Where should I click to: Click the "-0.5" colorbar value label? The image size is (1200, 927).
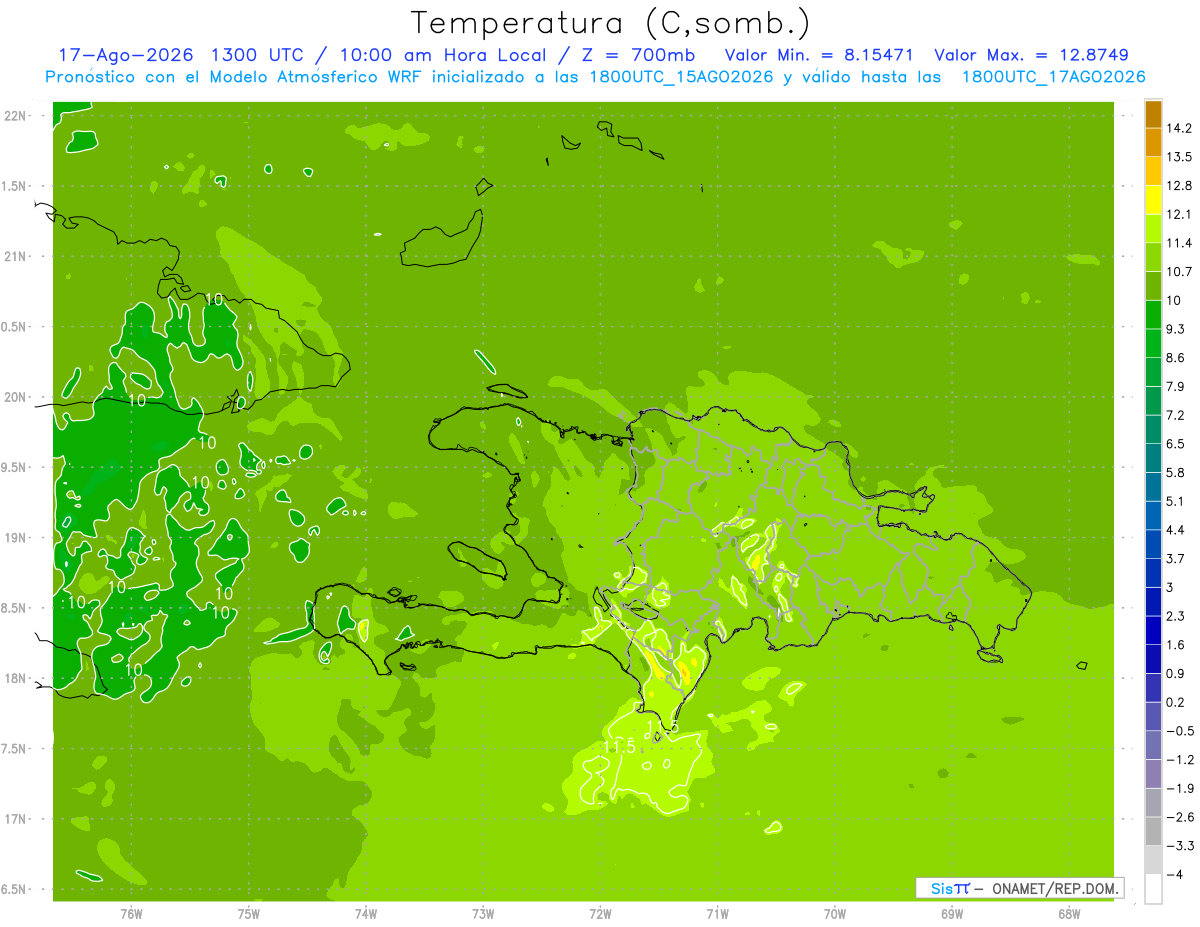coord(1179,731)
